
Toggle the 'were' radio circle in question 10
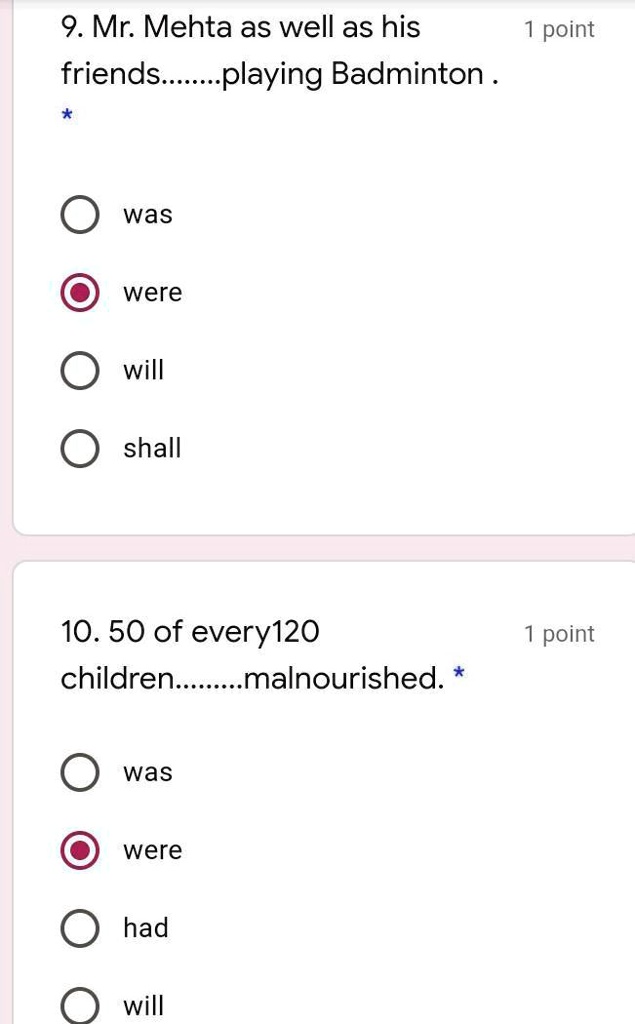click(x=80, y=850)
